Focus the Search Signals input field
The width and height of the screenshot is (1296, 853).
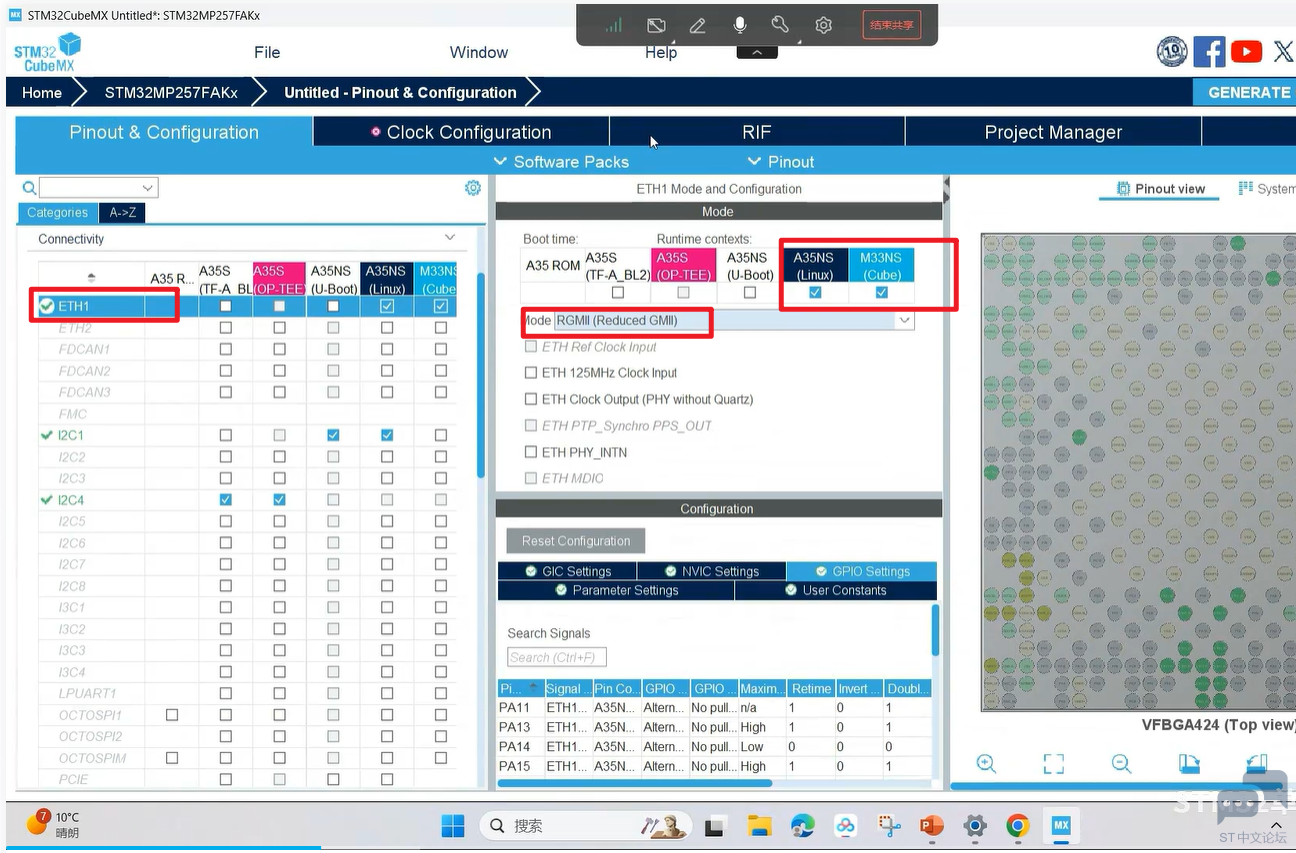click(x=557, y=657)
